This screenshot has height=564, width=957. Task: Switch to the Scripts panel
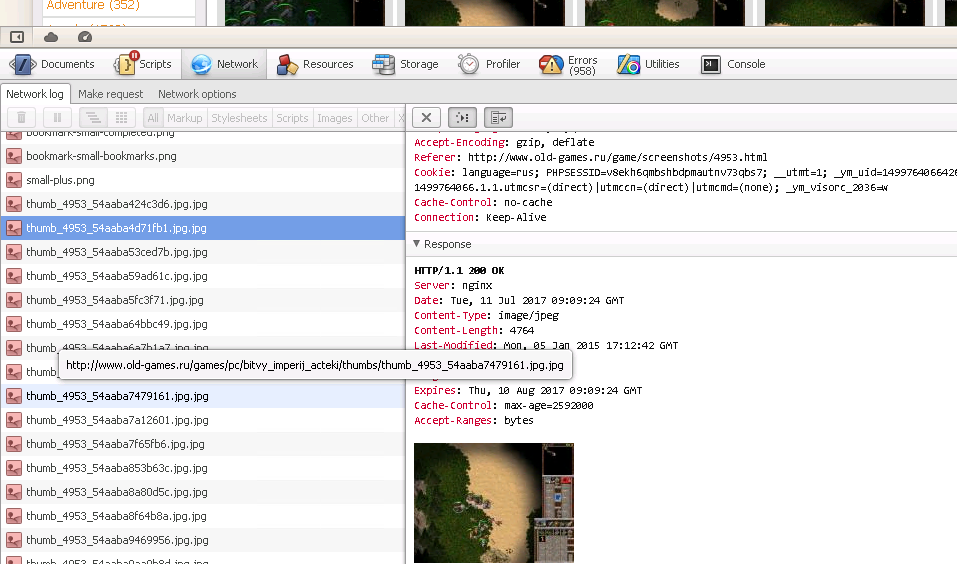click(143, 64)
